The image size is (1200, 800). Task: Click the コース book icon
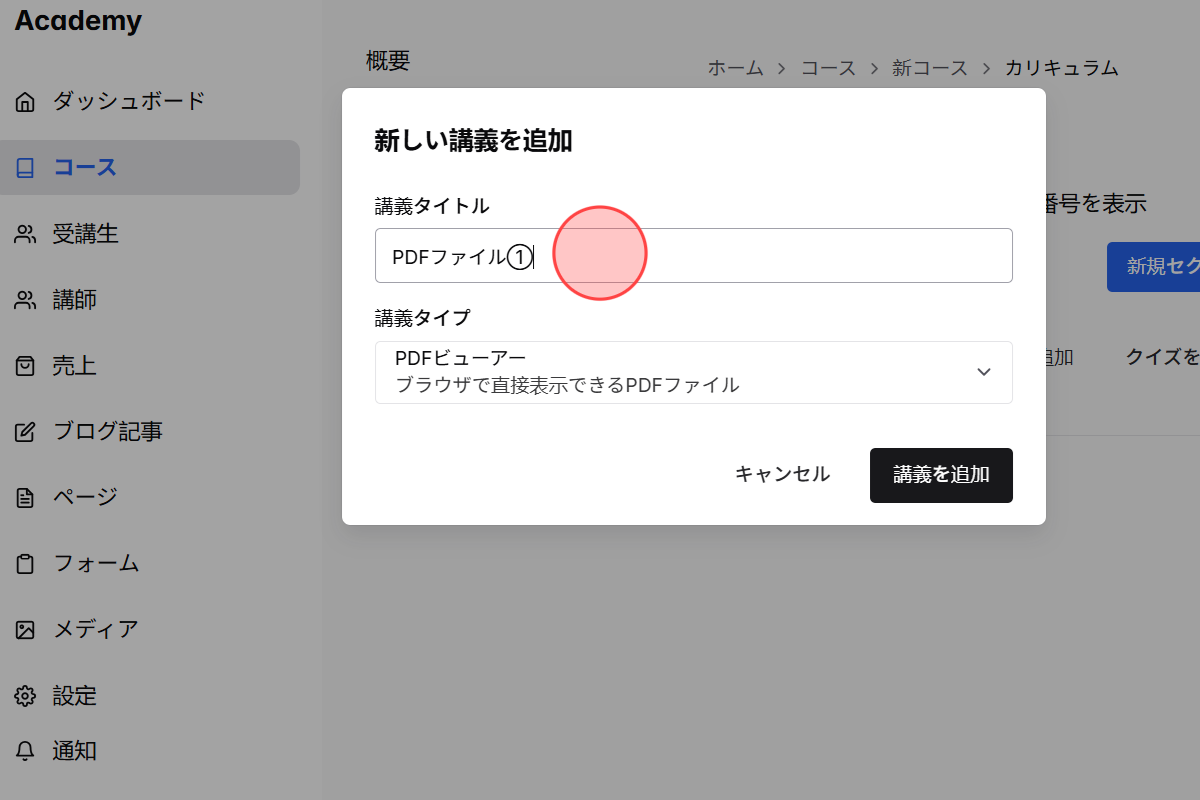[x=23, y=168]
